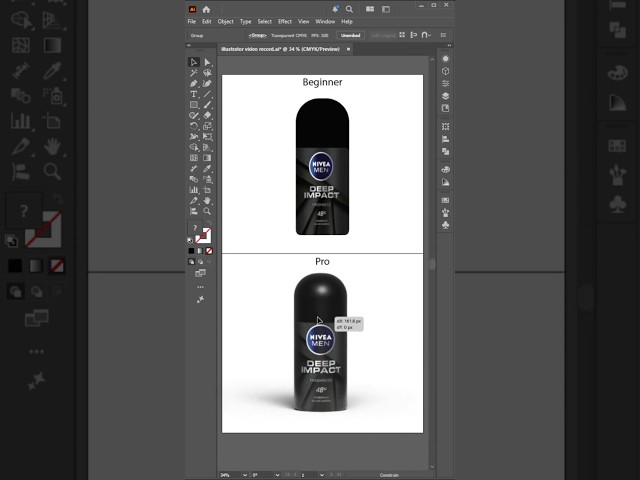Close the illustrator video record.ai tab
This screenshot has width=640, height=480.
(349, 49)
